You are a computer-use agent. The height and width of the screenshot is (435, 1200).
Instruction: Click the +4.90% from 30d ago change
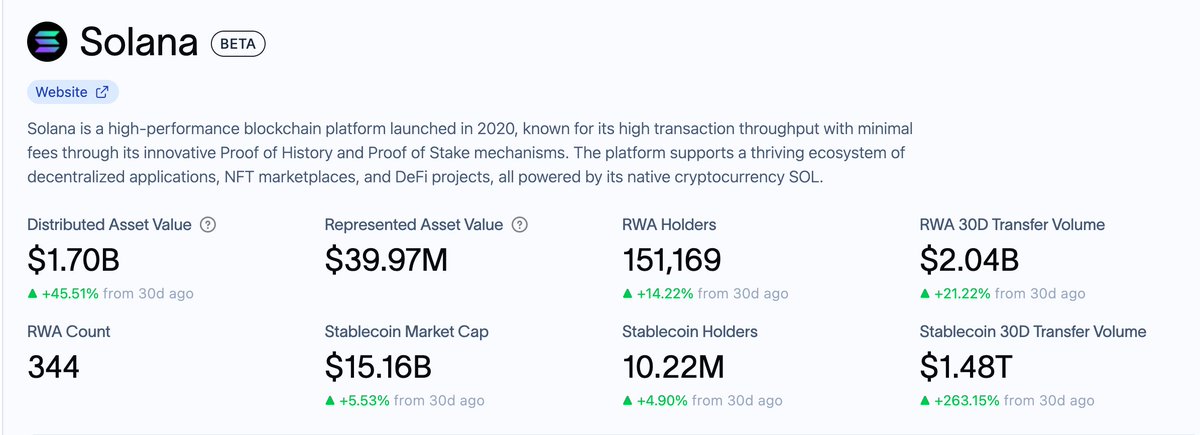click(x=701, y=400)
